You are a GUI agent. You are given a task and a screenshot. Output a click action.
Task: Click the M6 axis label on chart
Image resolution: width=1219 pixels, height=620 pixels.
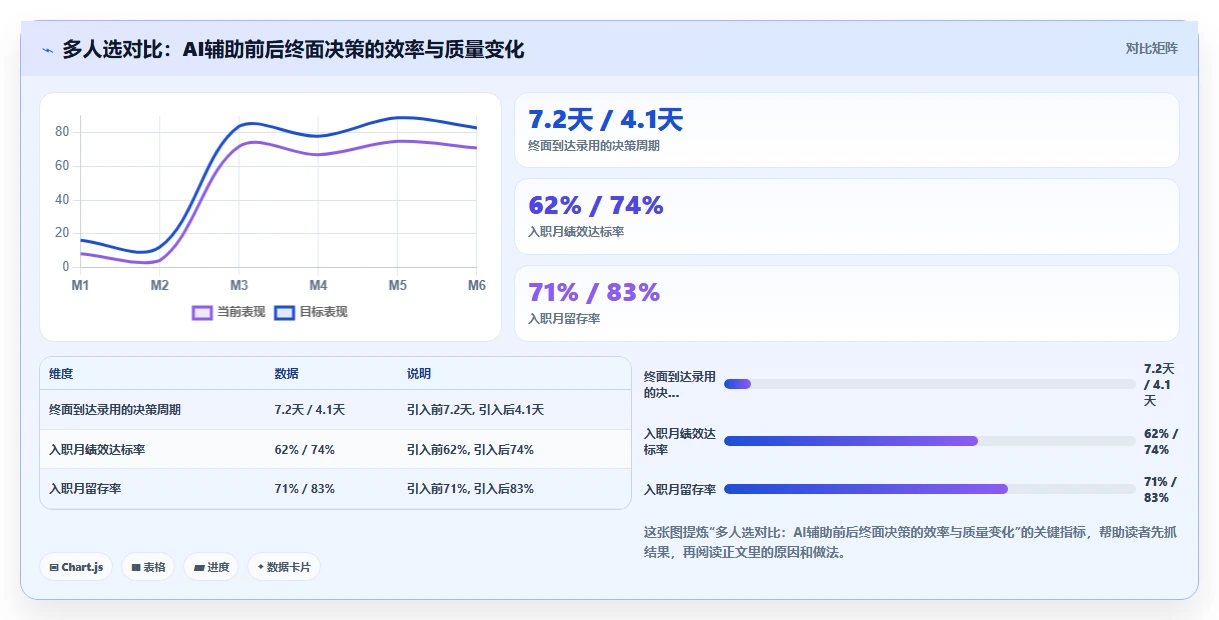click(x=476, y=286)
